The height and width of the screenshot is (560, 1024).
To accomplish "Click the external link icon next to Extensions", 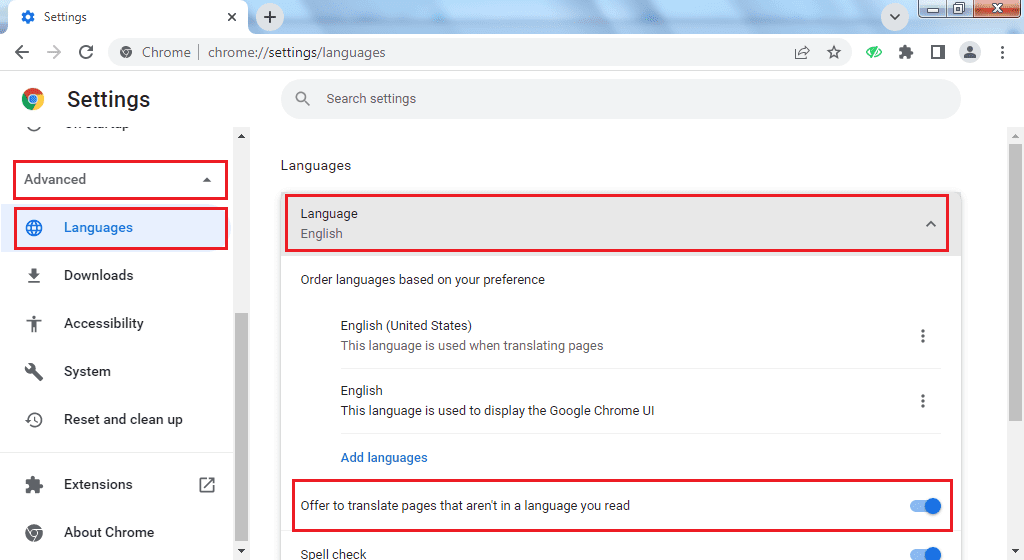I will click(206, 484).
